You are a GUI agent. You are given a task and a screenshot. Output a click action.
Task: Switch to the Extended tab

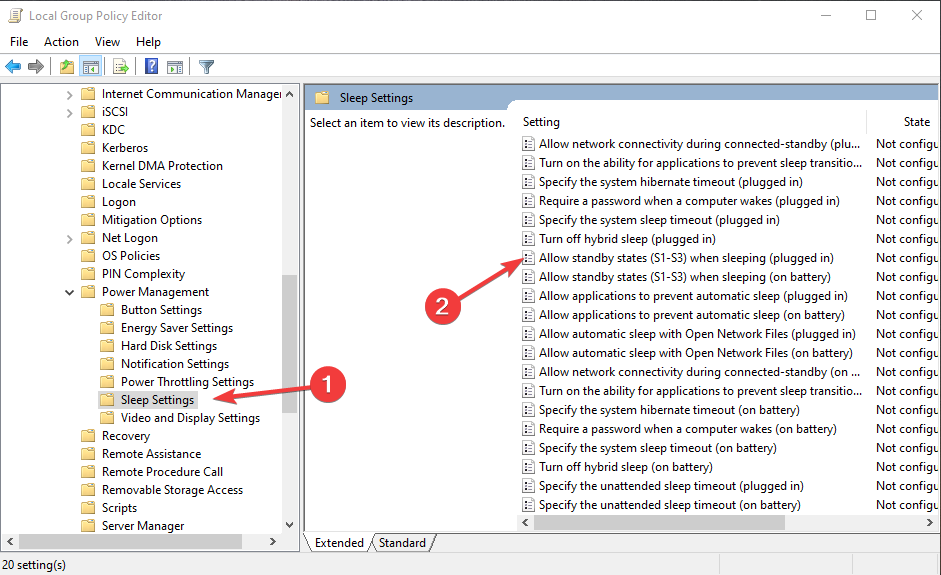[339, 543]
